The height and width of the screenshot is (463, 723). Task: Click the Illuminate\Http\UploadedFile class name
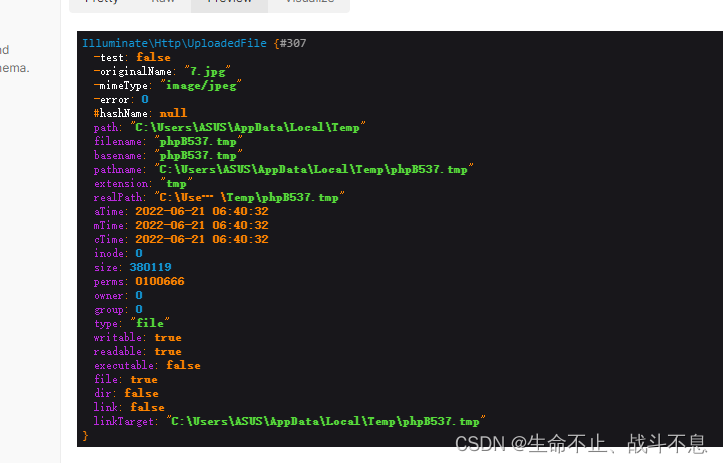coord(174,43)
